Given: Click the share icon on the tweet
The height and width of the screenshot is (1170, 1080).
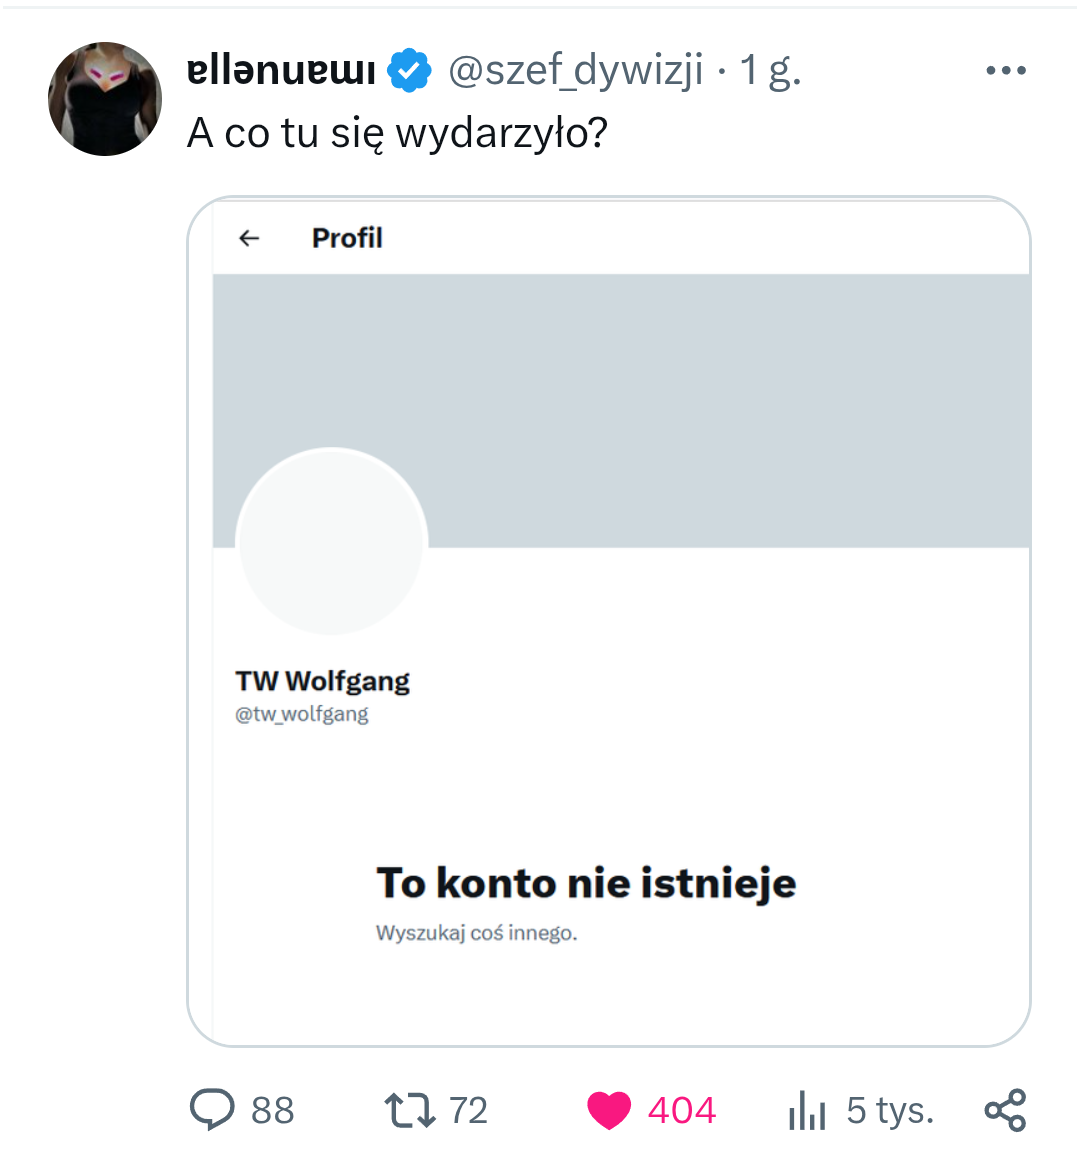Looking at the screenshot, I should pos(1005,1110).
